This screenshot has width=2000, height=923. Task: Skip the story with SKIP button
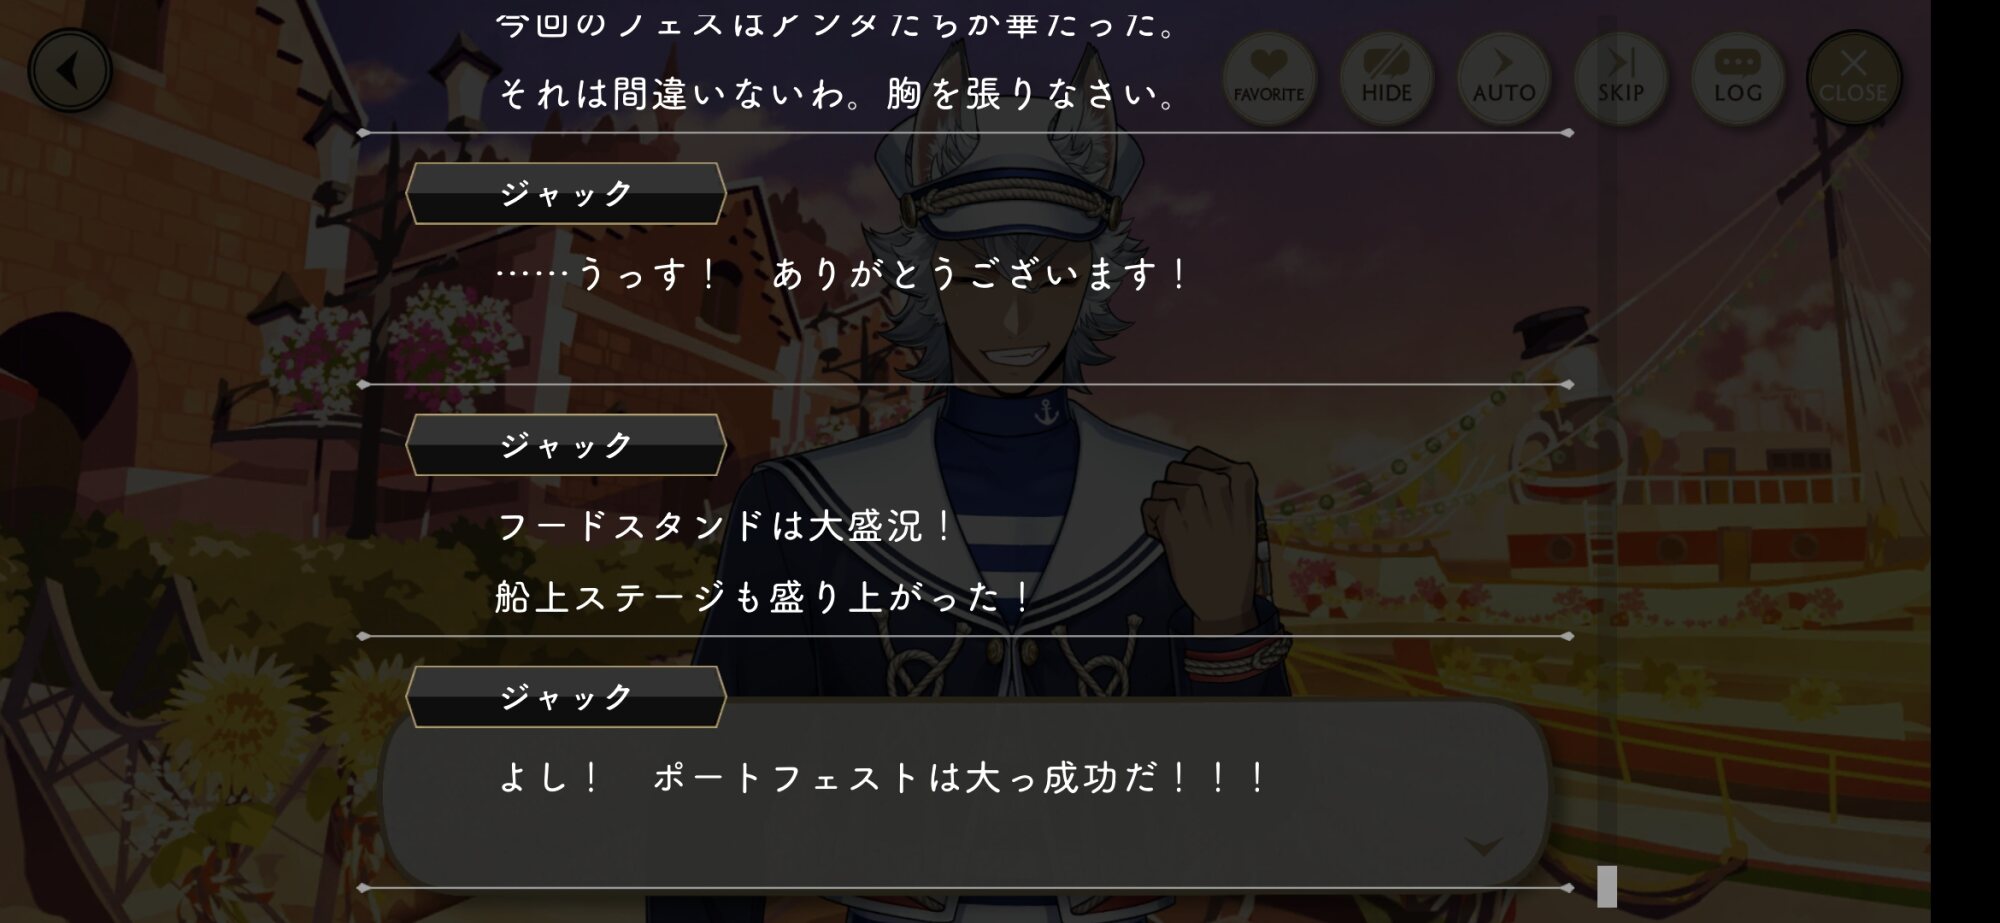(1620, 78)
